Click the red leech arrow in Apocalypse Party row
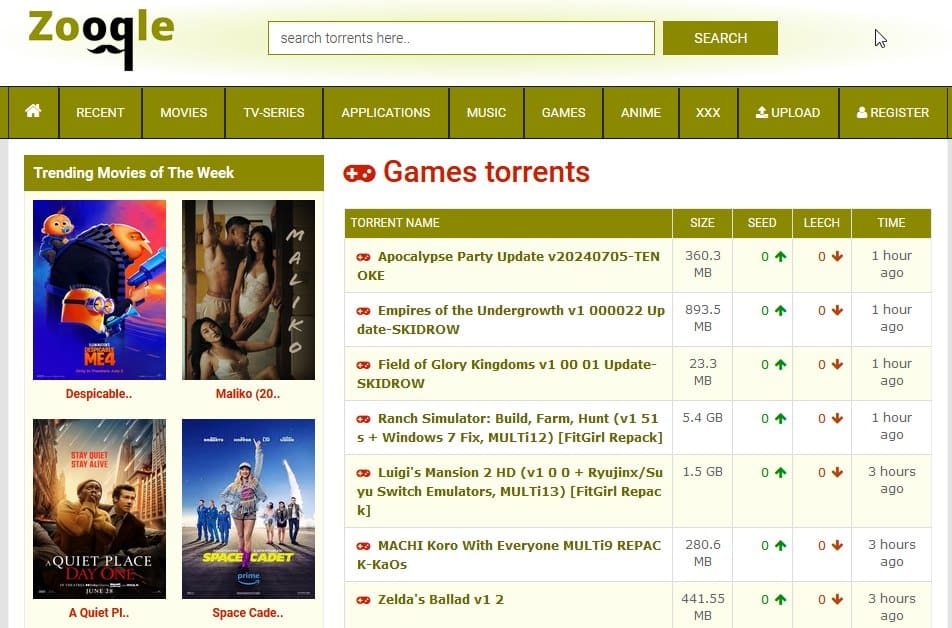 coord(838,256)
